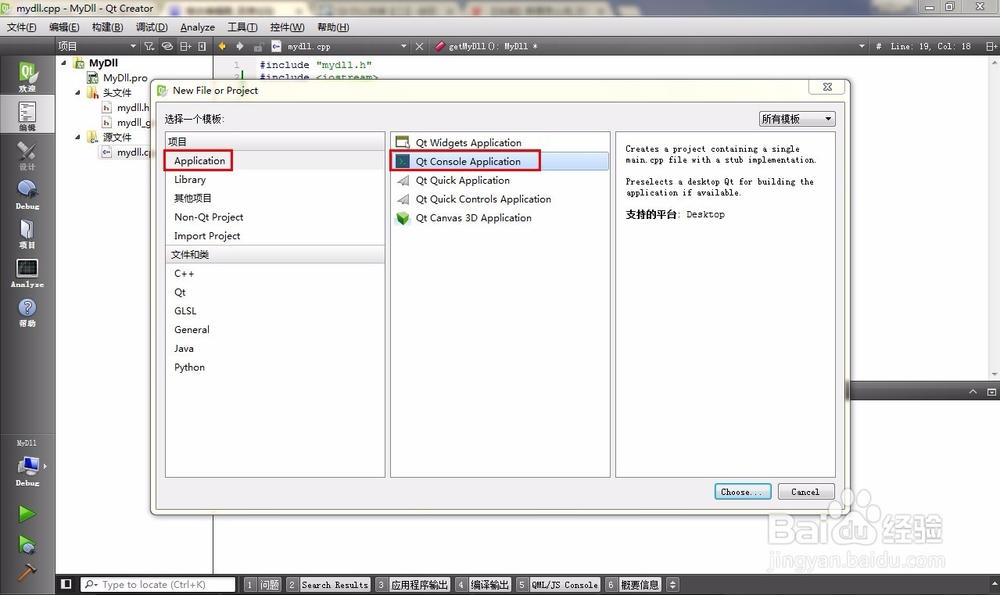Collapse the 头文件 folder node
The image size is (1000, 595).
coord(78,92)
